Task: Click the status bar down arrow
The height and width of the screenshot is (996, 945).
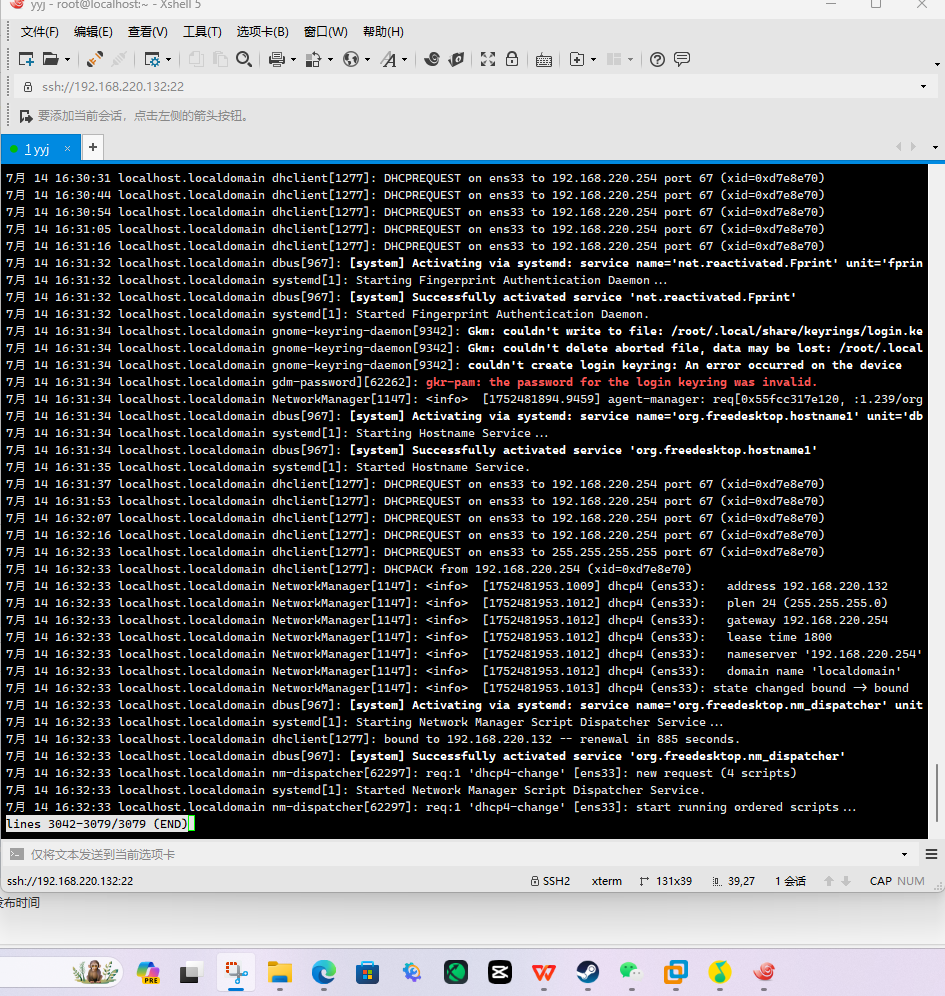Action: click(x=846, y=881)
